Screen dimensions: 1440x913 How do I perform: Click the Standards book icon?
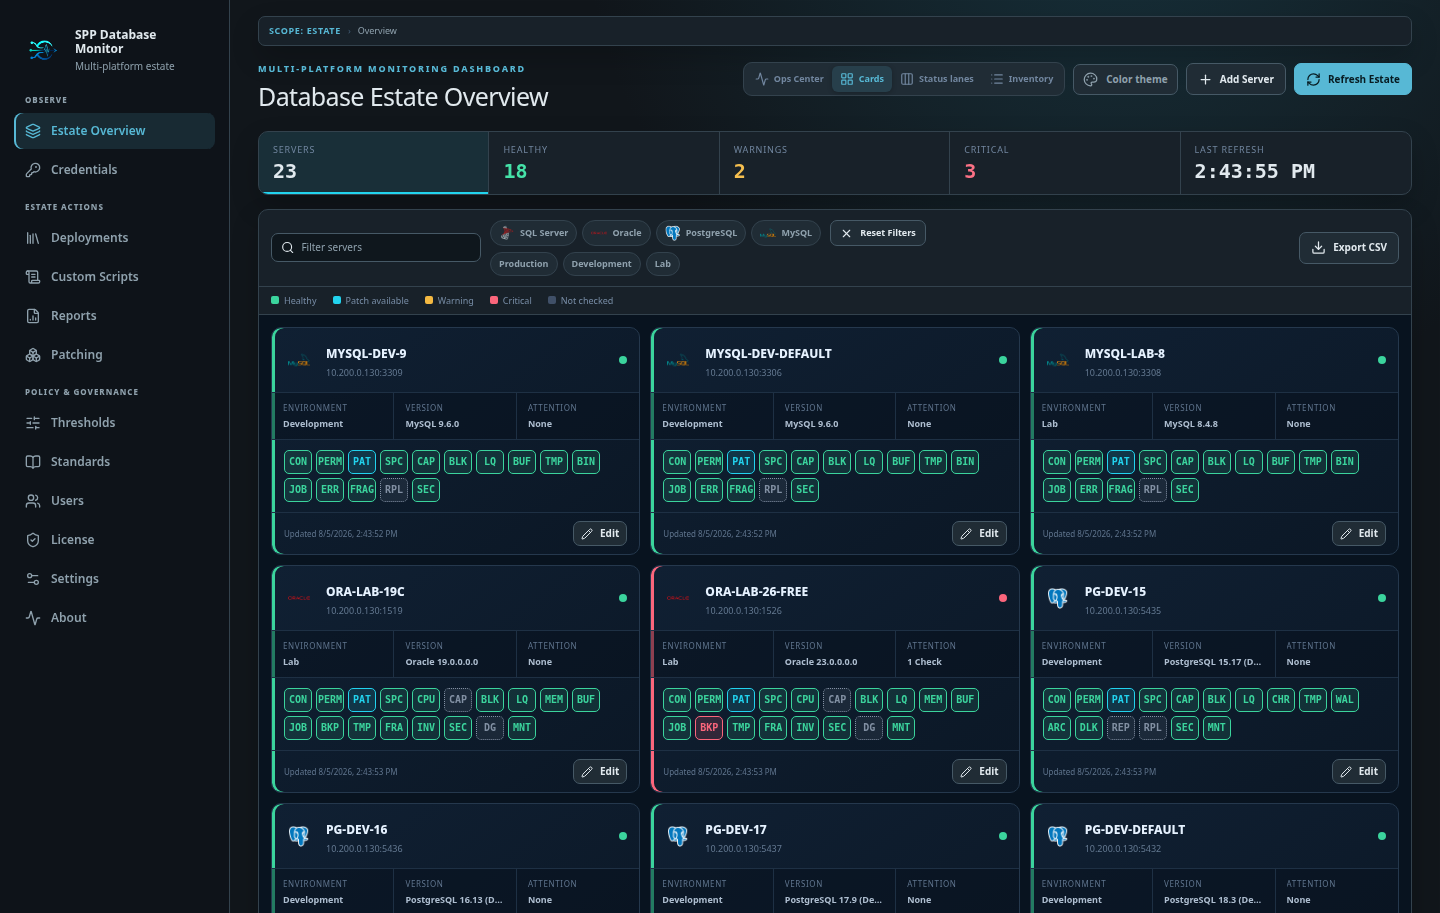tap(33, 462)
